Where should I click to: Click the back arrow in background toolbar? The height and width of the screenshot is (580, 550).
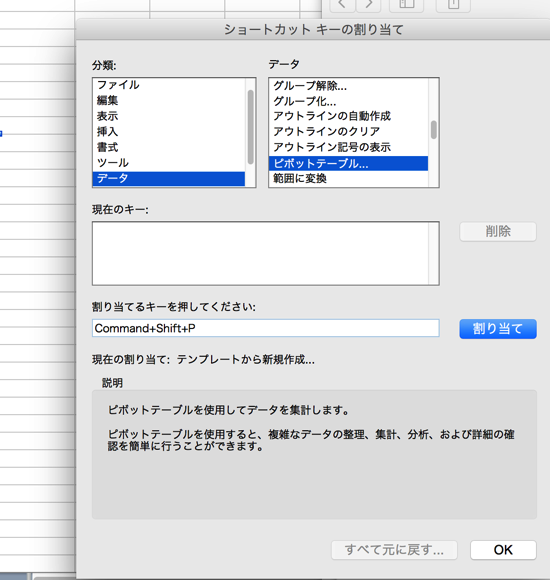342,4
